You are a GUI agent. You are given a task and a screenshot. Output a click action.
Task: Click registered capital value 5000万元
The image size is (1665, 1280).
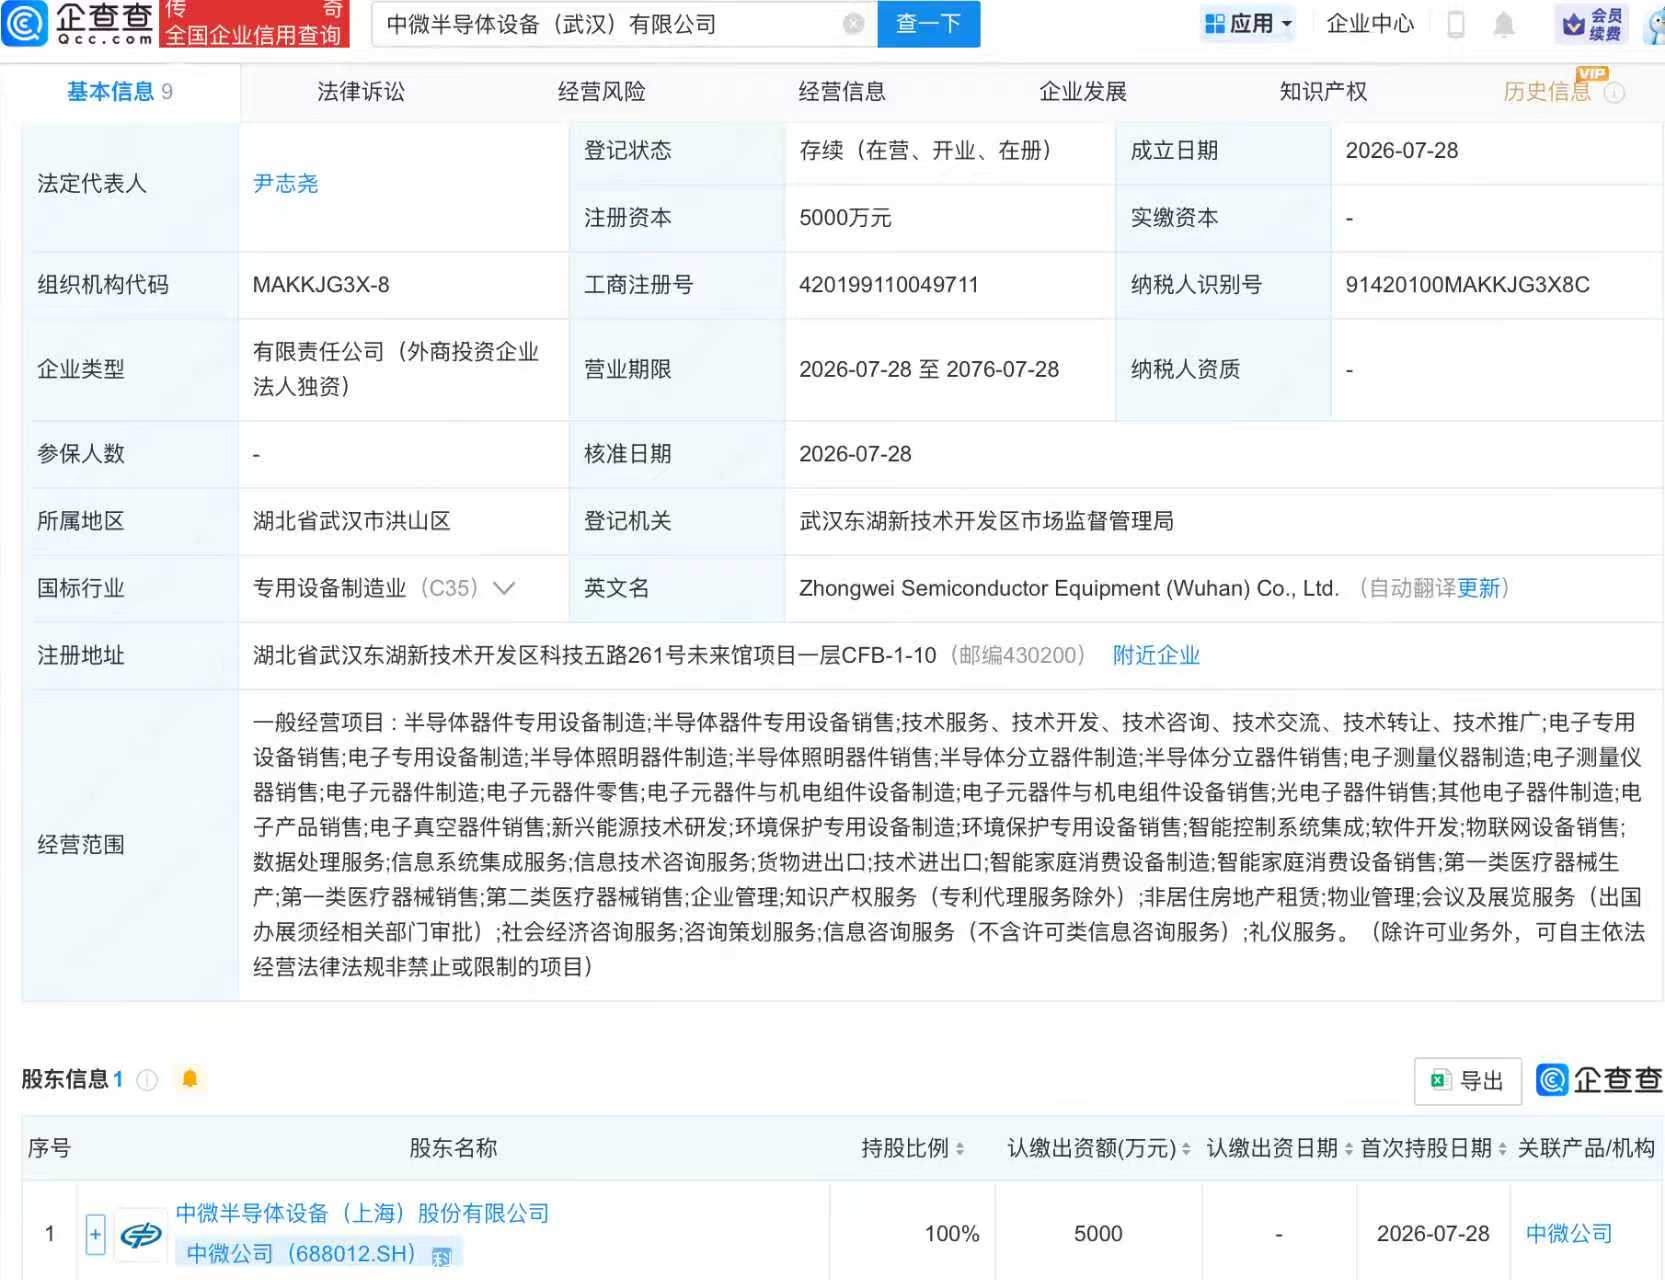pos(845,218)
